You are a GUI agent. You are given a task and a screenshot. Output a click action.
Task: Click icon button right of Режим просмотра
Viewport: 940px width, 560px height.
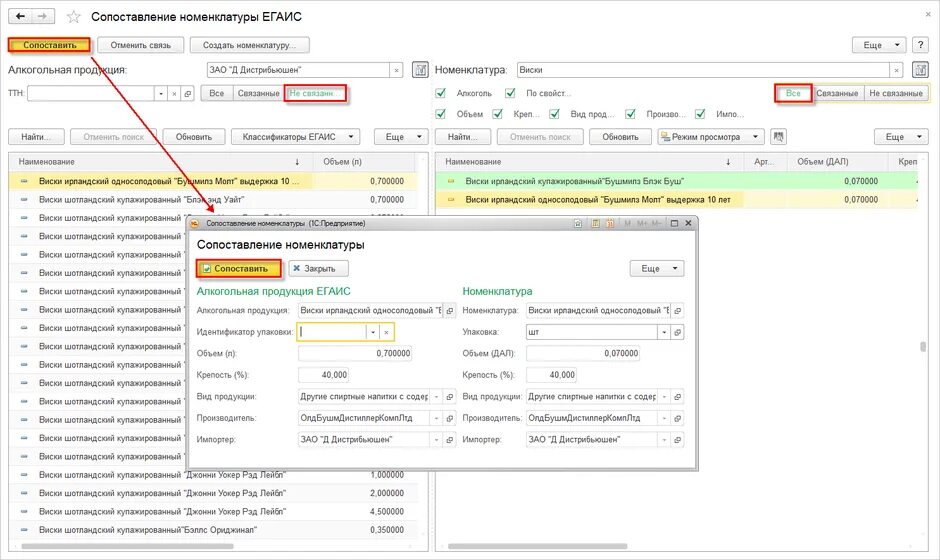click(778, 137)
